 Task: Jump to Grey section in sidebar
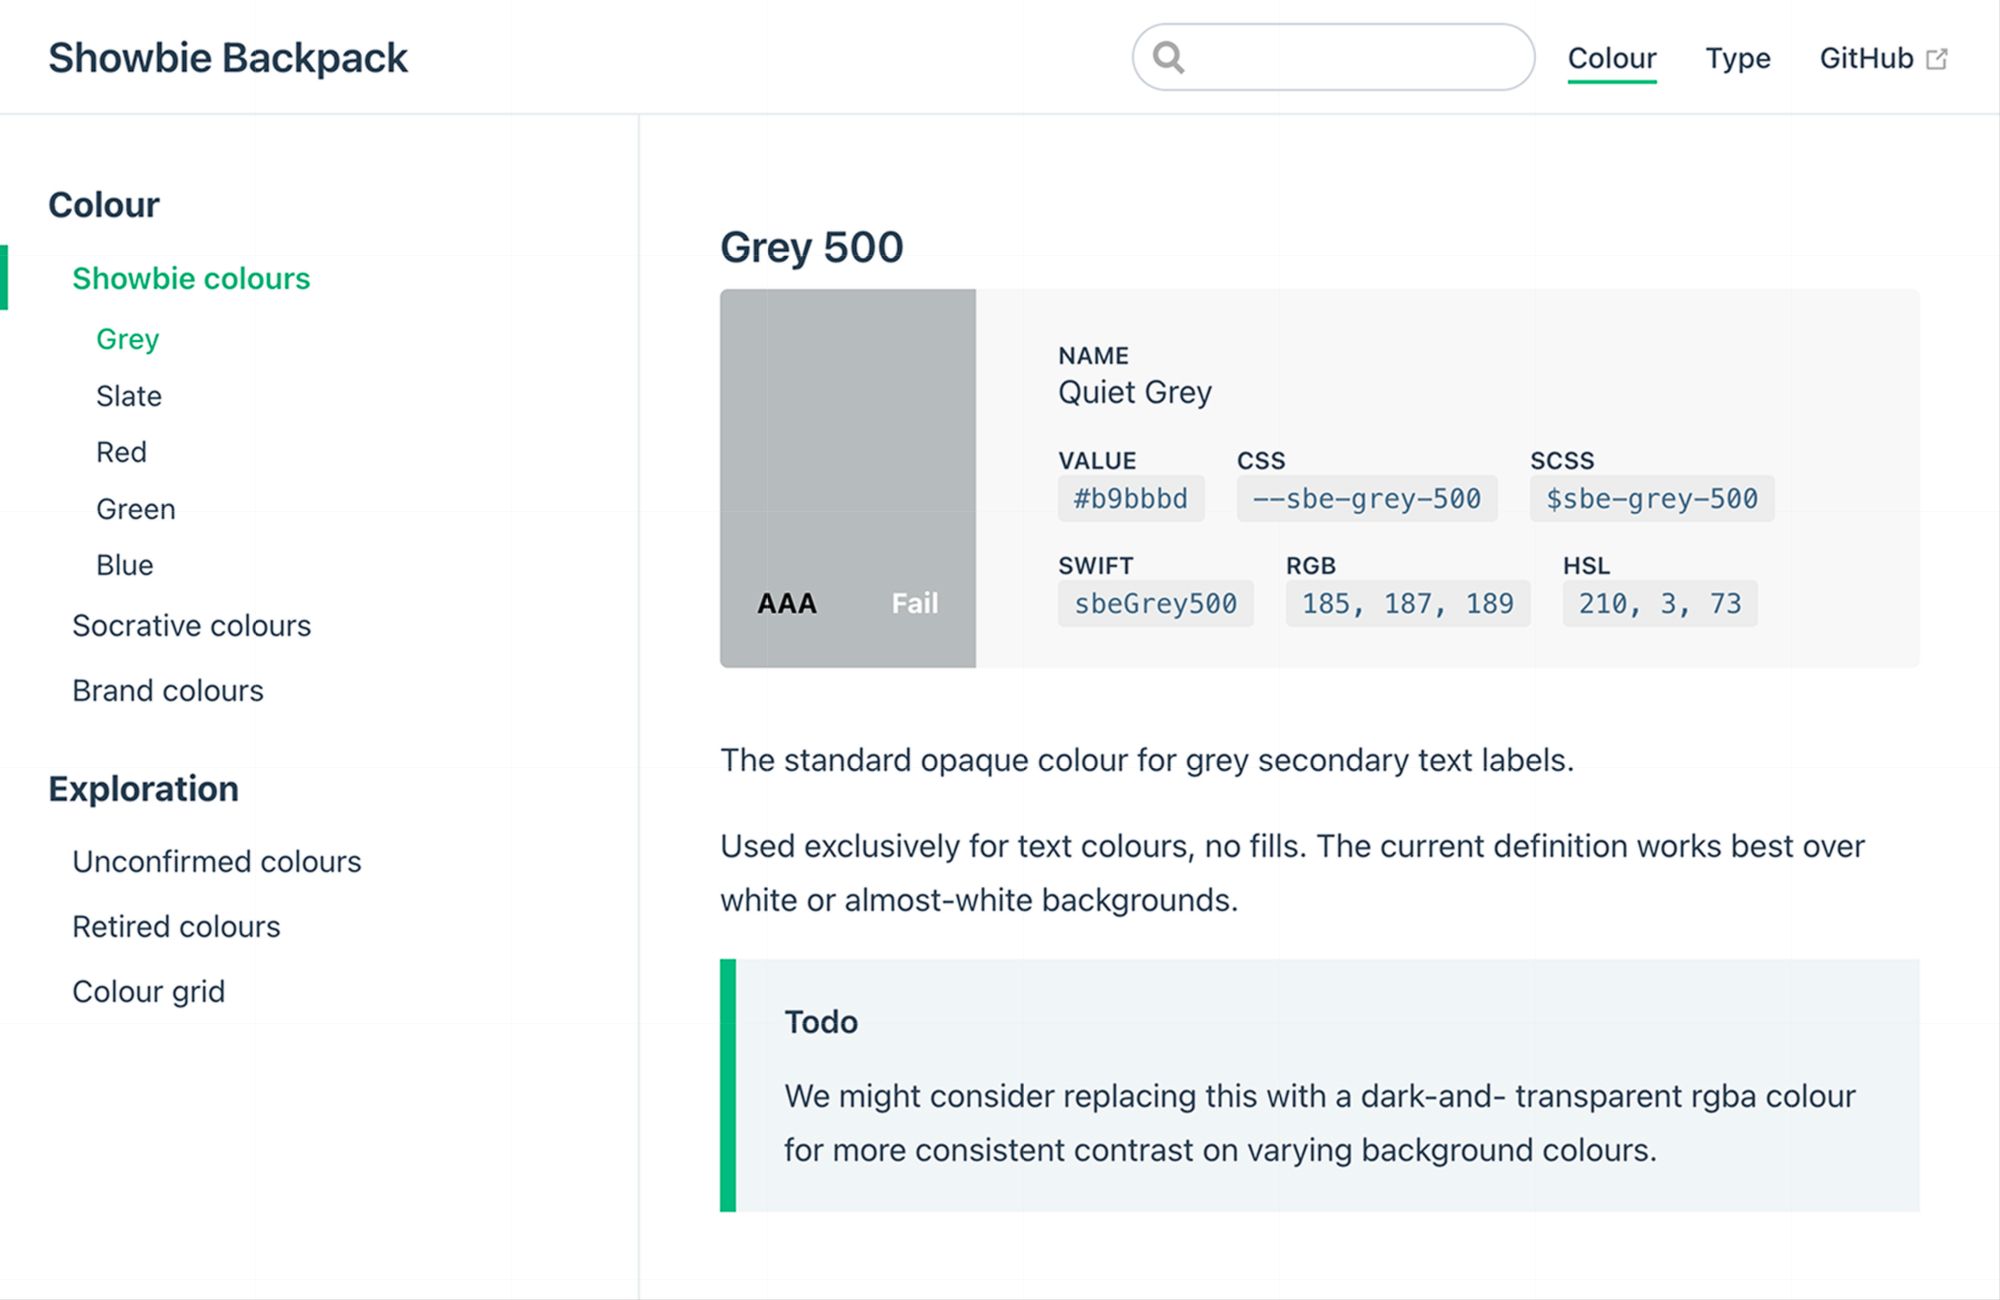128,339
